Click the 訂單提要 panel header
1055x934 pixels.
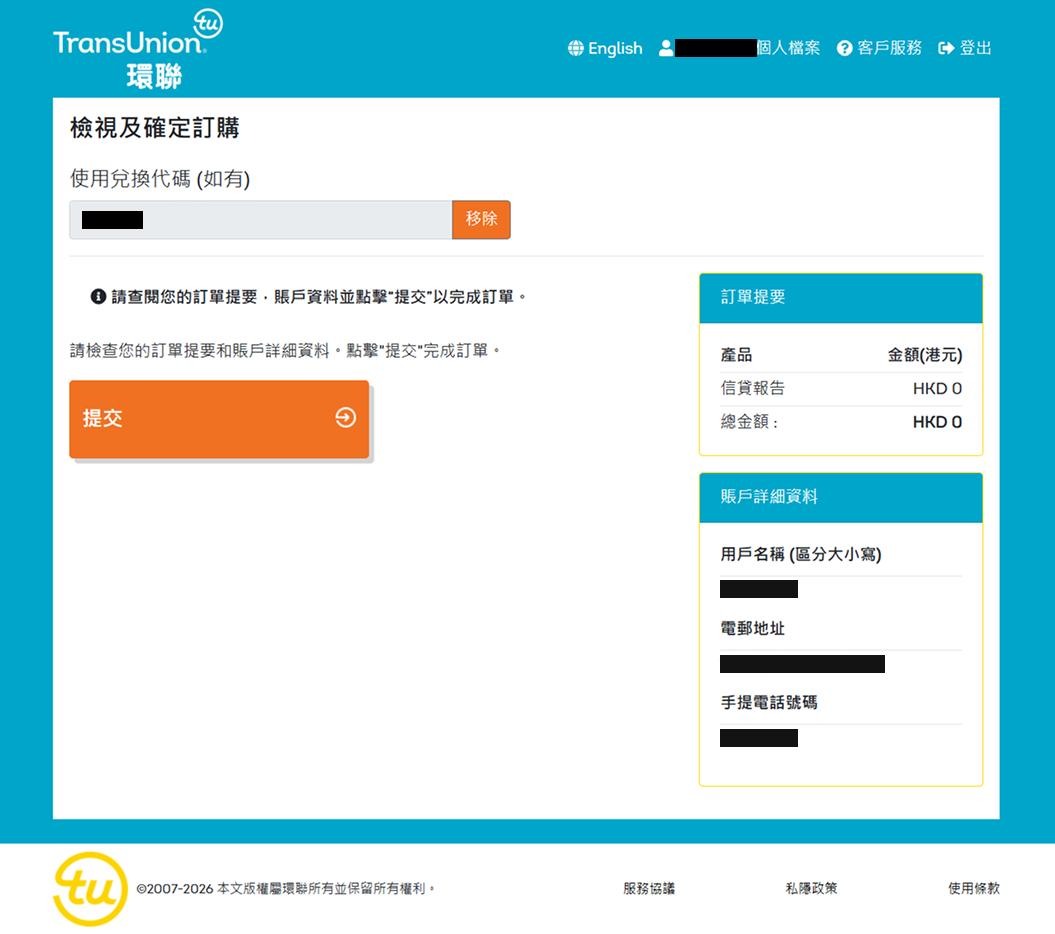click(841, 297)
